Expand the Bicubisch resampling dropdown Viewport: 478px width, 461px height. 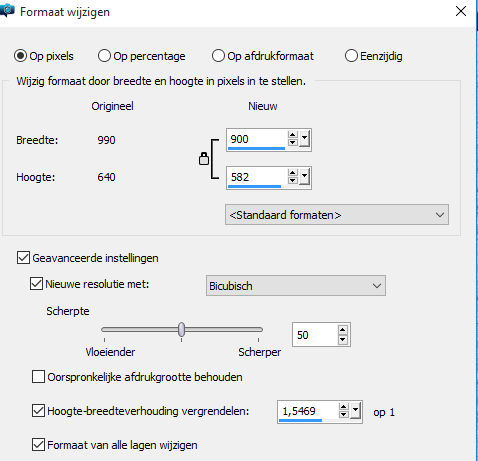click(x=296, y=286)
